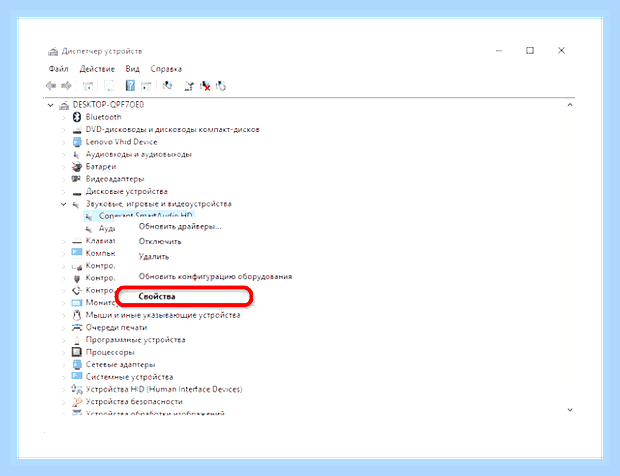The image size is (620, 476).
Task: Click the update driver toolbar icon
Action: point(189,86)
